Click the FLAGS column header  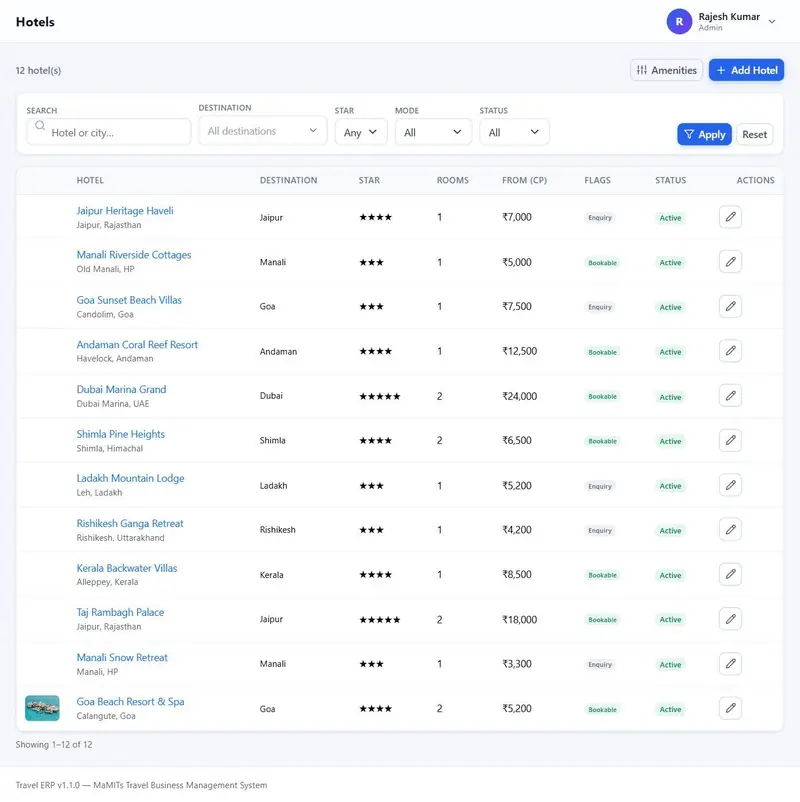pos(597,180)
